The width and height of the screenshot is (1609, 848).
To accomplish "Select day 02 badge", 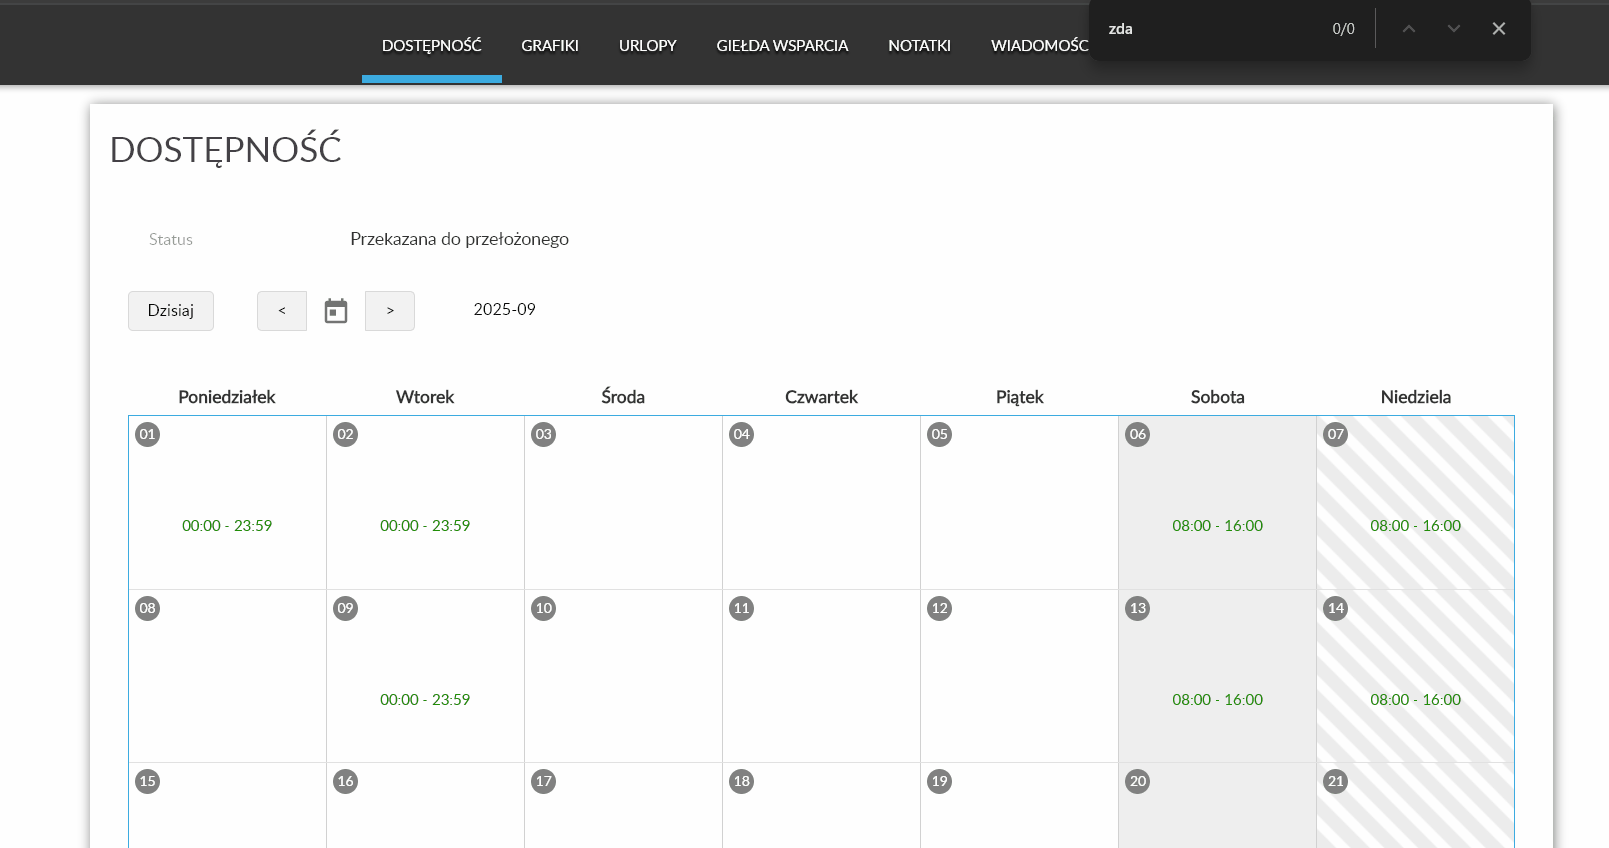I will [345, 434].
